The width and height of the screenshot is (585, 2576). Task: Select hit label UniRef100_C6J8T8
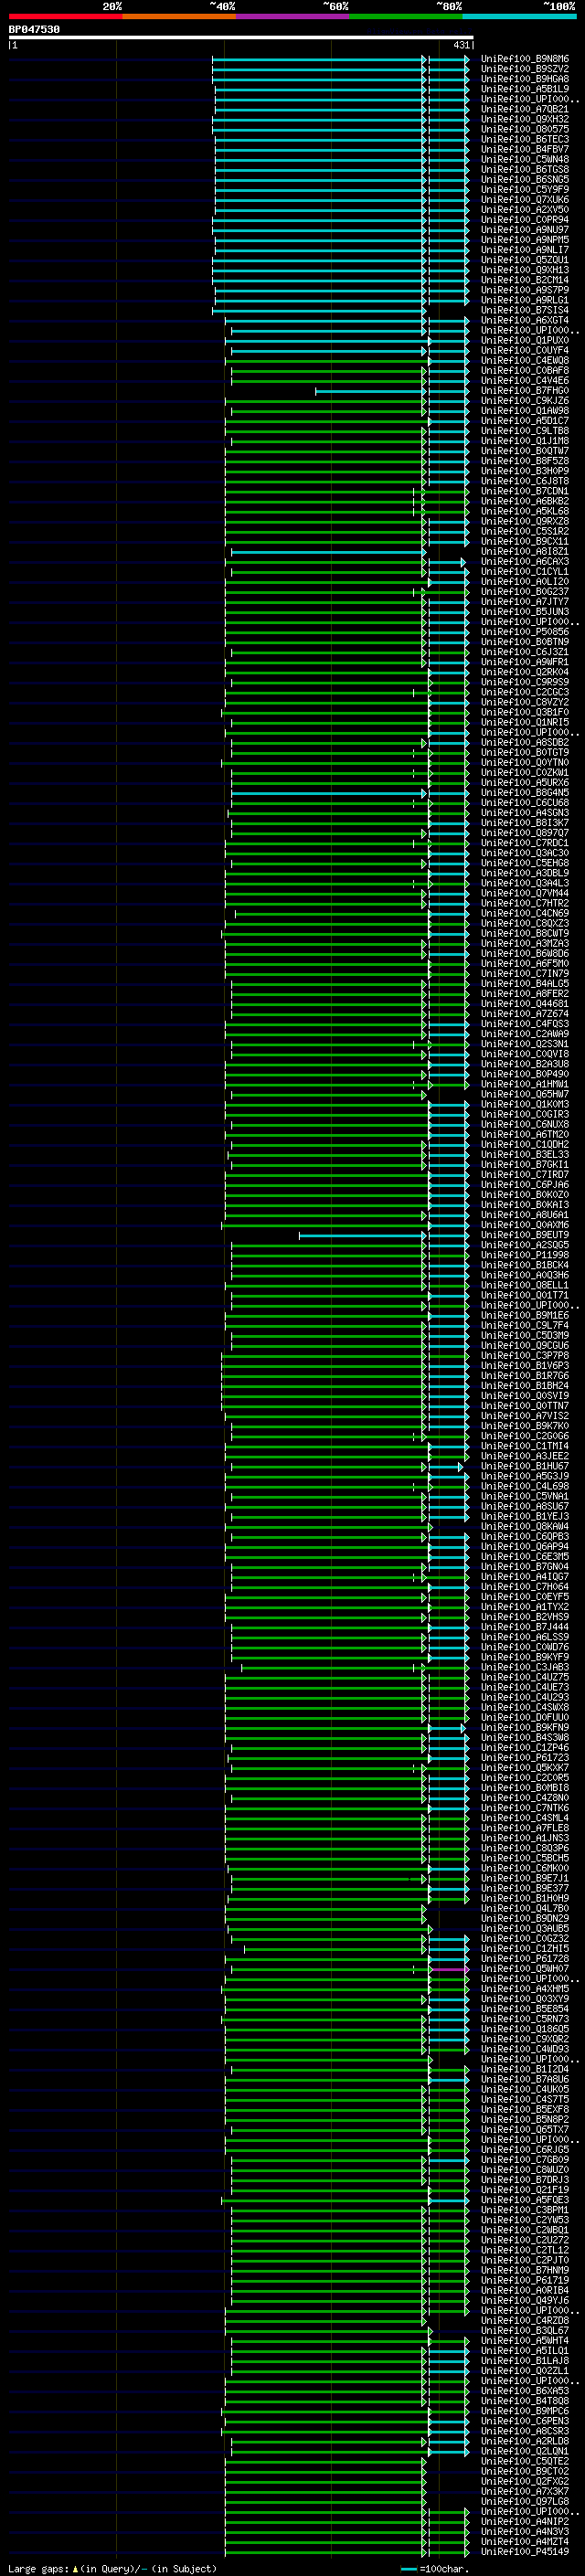pyautogui.click(x=525, y=481)
